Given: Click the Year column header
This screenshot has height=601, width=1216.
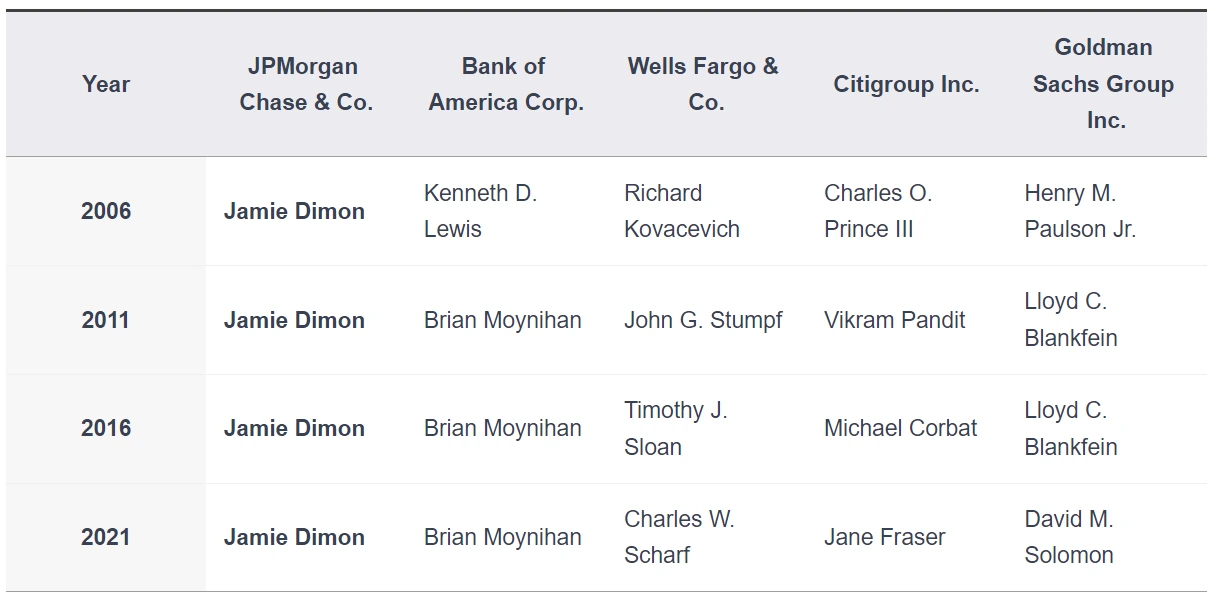Looking at the screenshot, I should pos(106,84).
